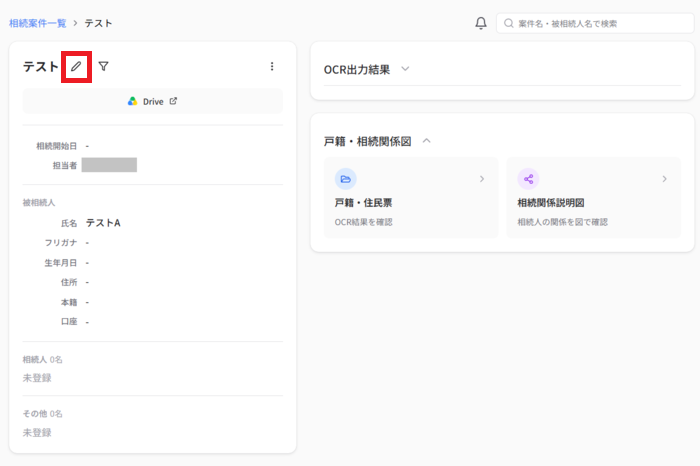Click the その他 0名 heading
700x466 pixels.
(42, 414)
